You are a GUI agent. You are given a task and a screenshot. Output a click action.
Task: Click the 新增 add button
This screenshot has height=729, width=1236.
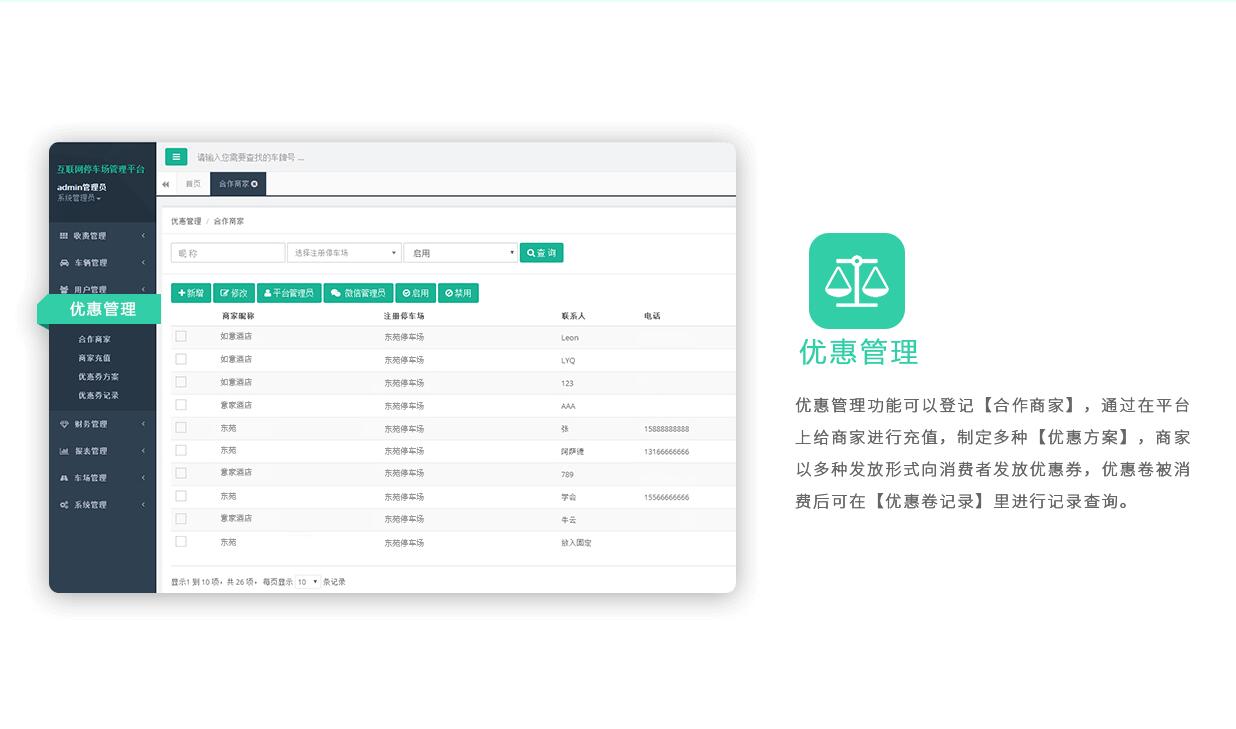(191, 293)
